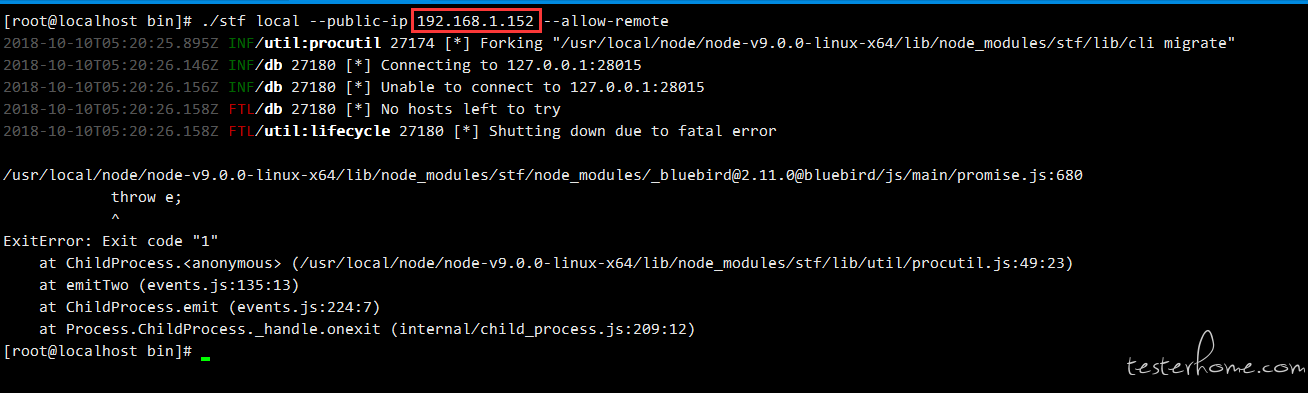Click the 'ChildProcess.emit (events.js:224:7)' line

coord(223,307)
